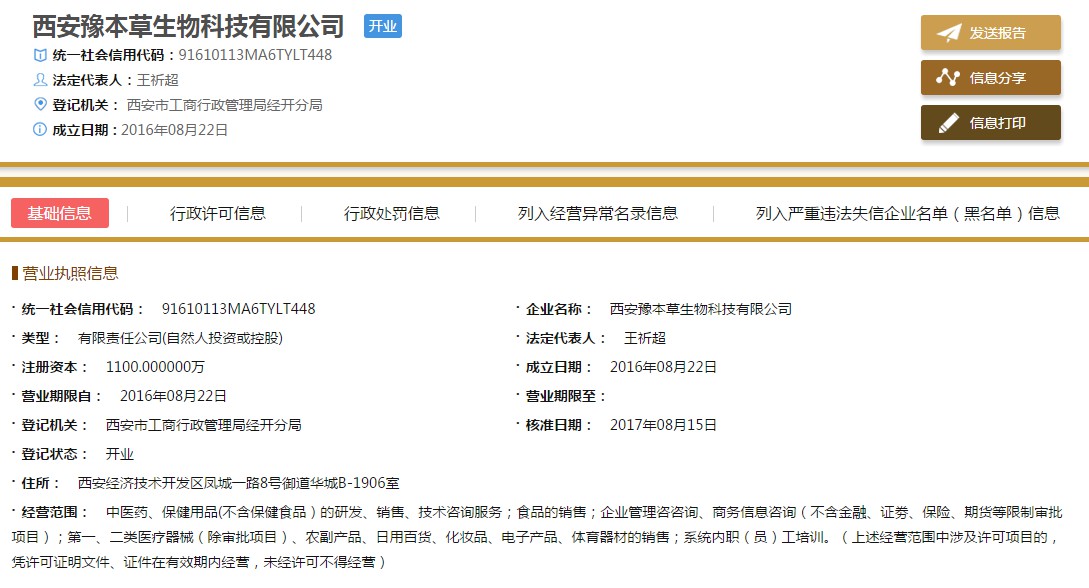Image resolution: width=1089 pixels, height=588 pixels.
Task: Open the 列入经营异常名录信息 tab
Action: pyautogui.click(x=598, y=213)
